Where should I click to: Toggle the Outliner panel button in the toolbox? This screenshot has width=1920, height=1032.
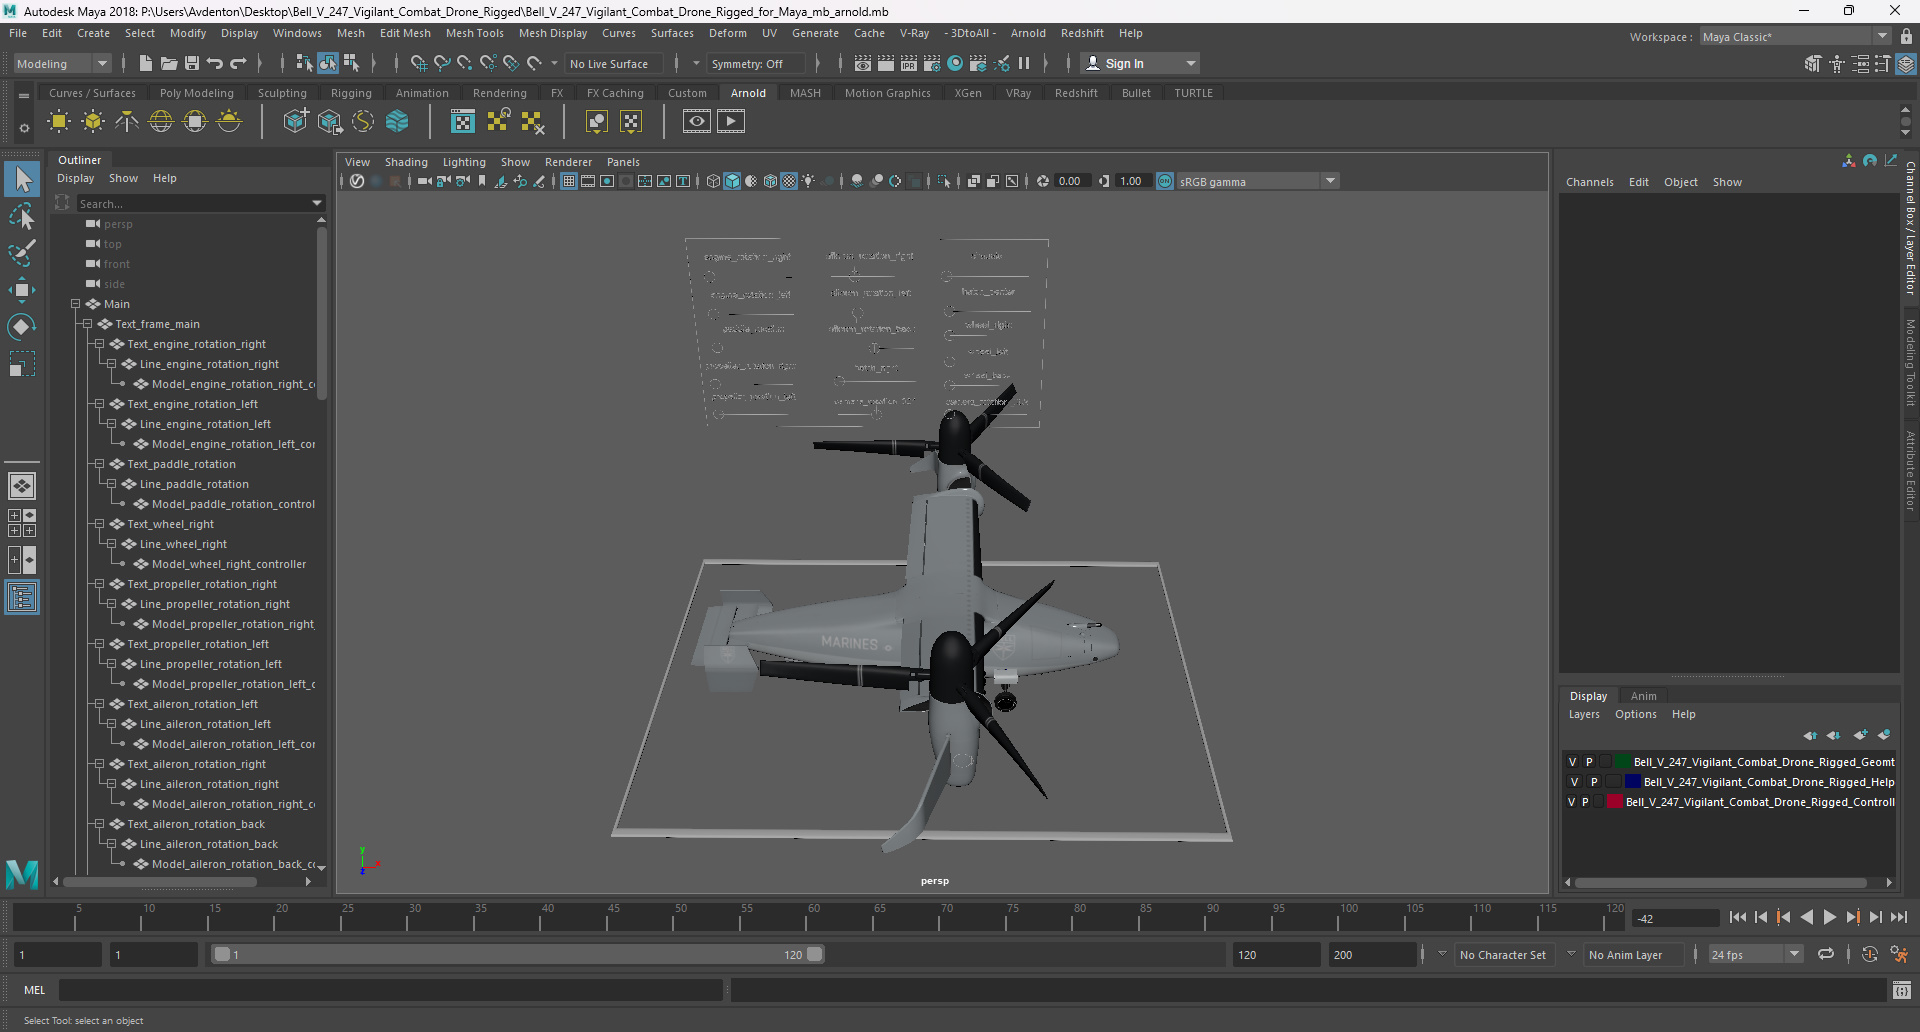(x=22, y=597)
